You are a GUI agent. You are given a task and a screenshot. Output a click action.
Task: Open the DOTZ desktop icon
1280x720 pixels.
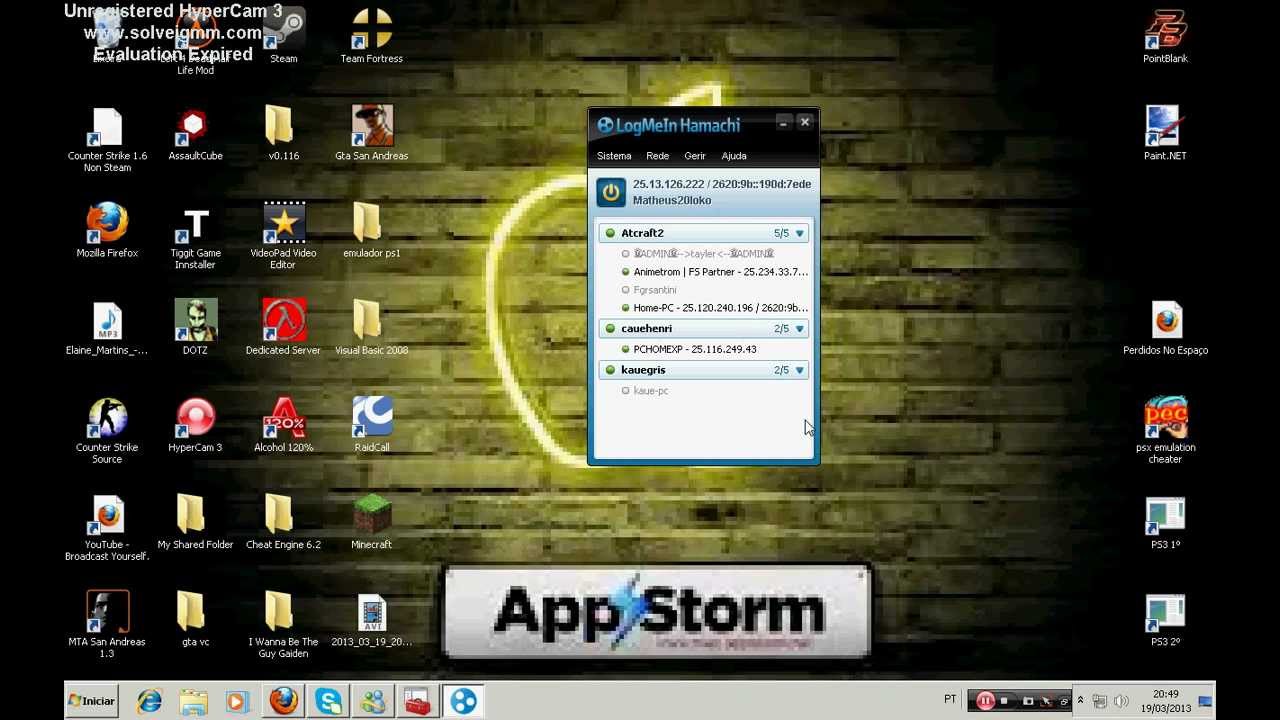[x=195, y=328]
